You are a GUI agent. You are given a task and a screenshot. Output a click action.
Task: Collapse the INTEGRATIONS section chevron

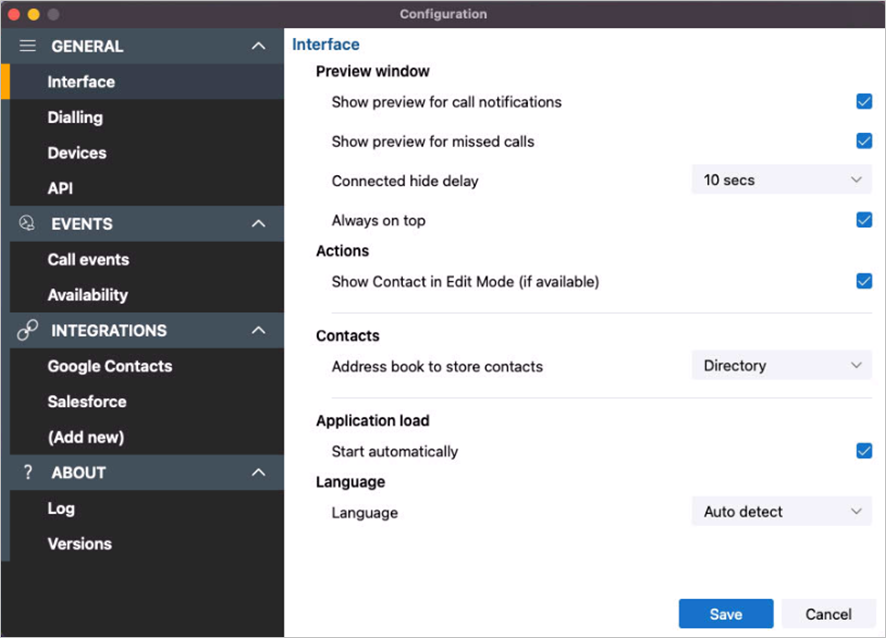click(x=258, y=330)
